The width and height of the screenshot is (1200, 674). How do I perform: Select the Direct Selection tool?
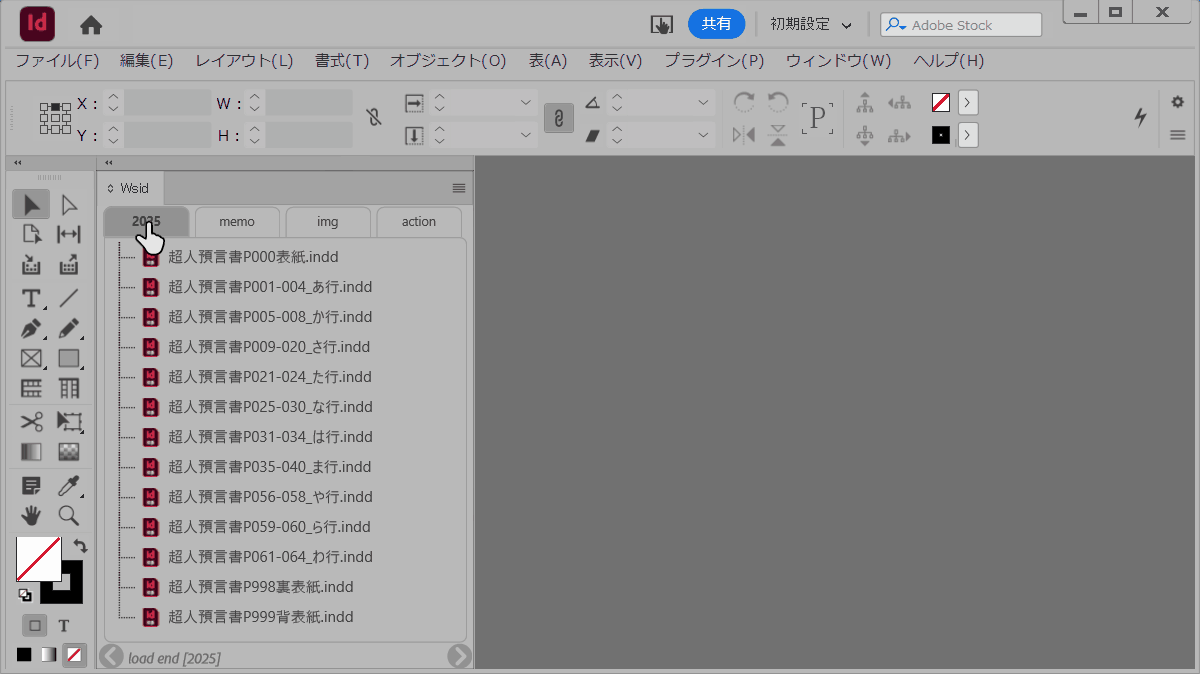(x=68, y=205)
